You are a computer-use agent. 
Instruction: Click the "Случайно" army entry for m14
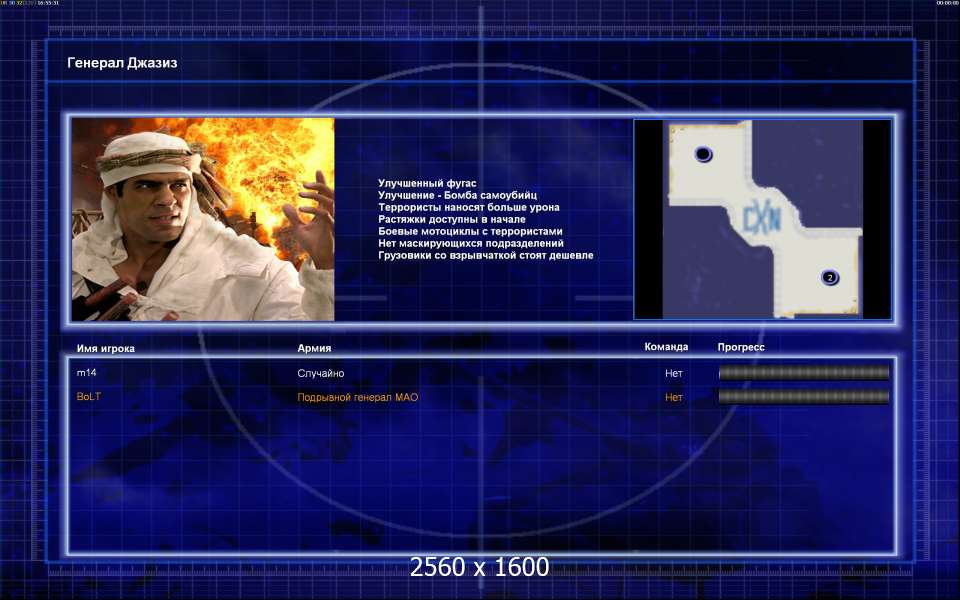pyautogui.click(x=320, y=373)
